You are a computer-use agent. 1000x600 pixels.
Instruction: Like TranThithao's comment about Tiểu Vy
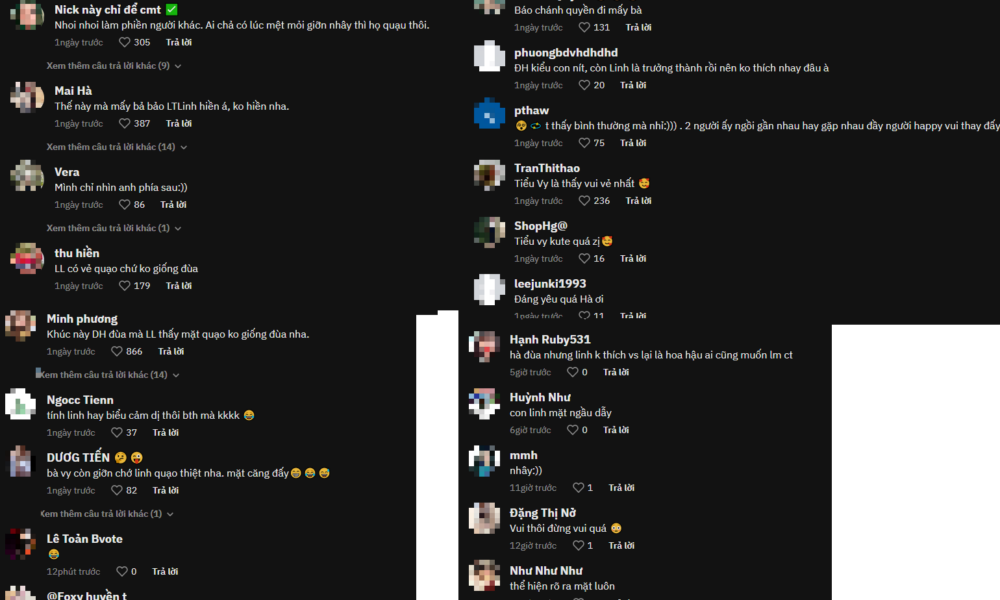pyautogui.click(x=584, y=201)
